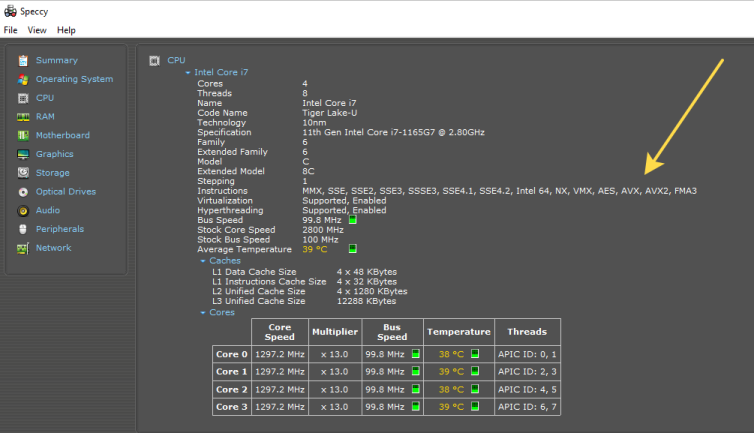Click Core 2 temperature graph icon
Image resolution: width=754 pixels, height=433 pixels.
tap(475, 389)
